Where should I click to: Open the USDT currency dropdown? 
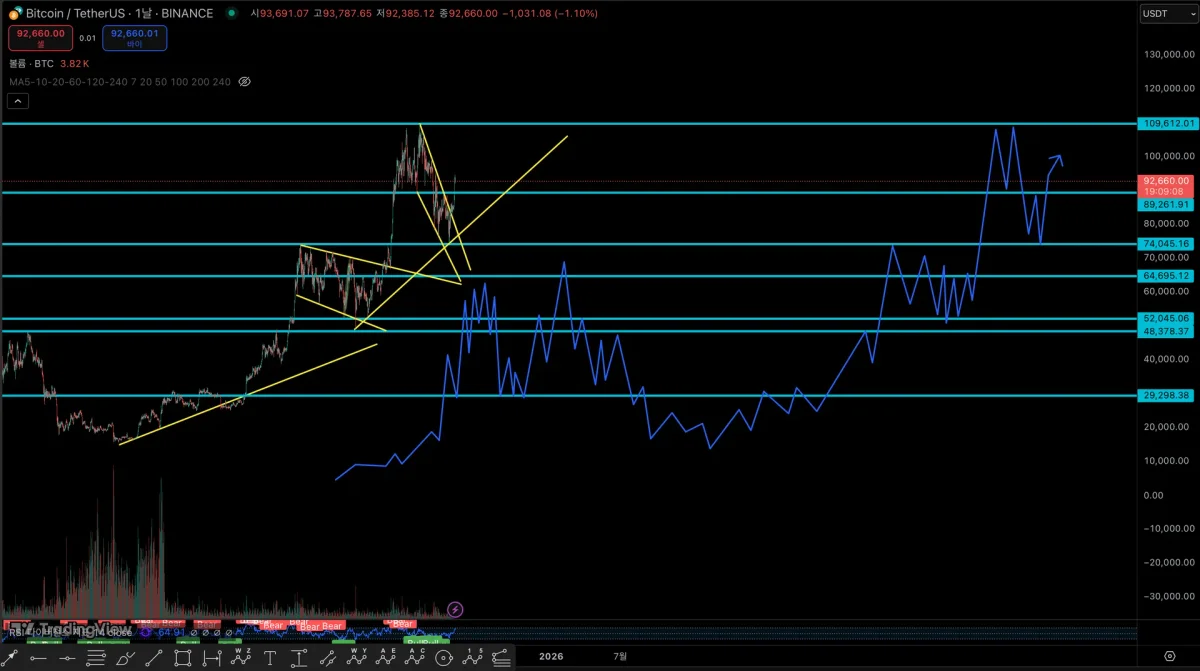(1162, 13)
